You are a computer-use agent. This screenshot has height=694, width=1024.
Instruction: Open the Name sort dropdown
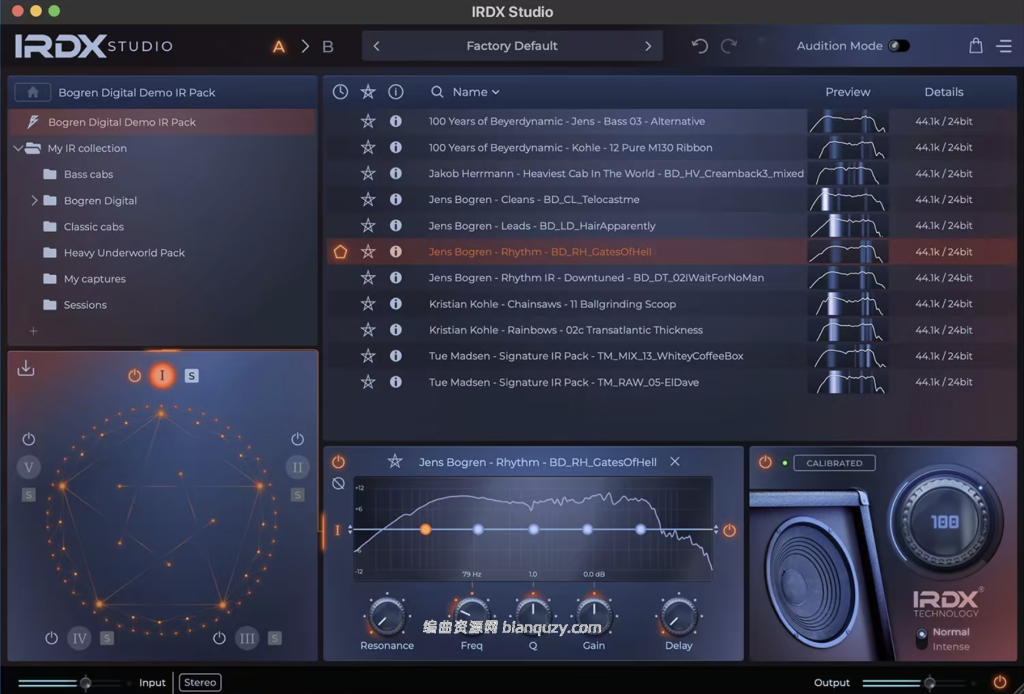pos(476,92)
